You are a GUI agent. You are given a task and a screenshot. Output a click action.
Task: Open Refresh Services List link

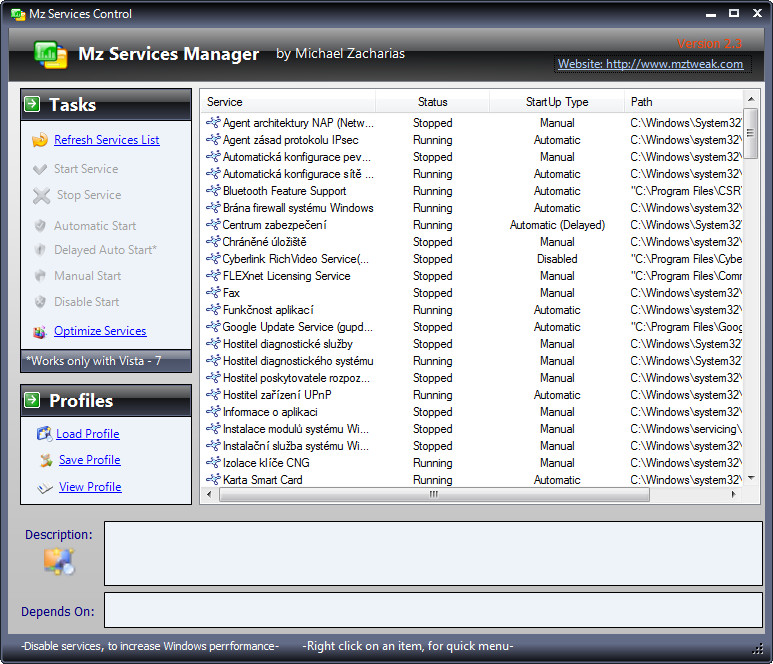click(x=106, y=140)
